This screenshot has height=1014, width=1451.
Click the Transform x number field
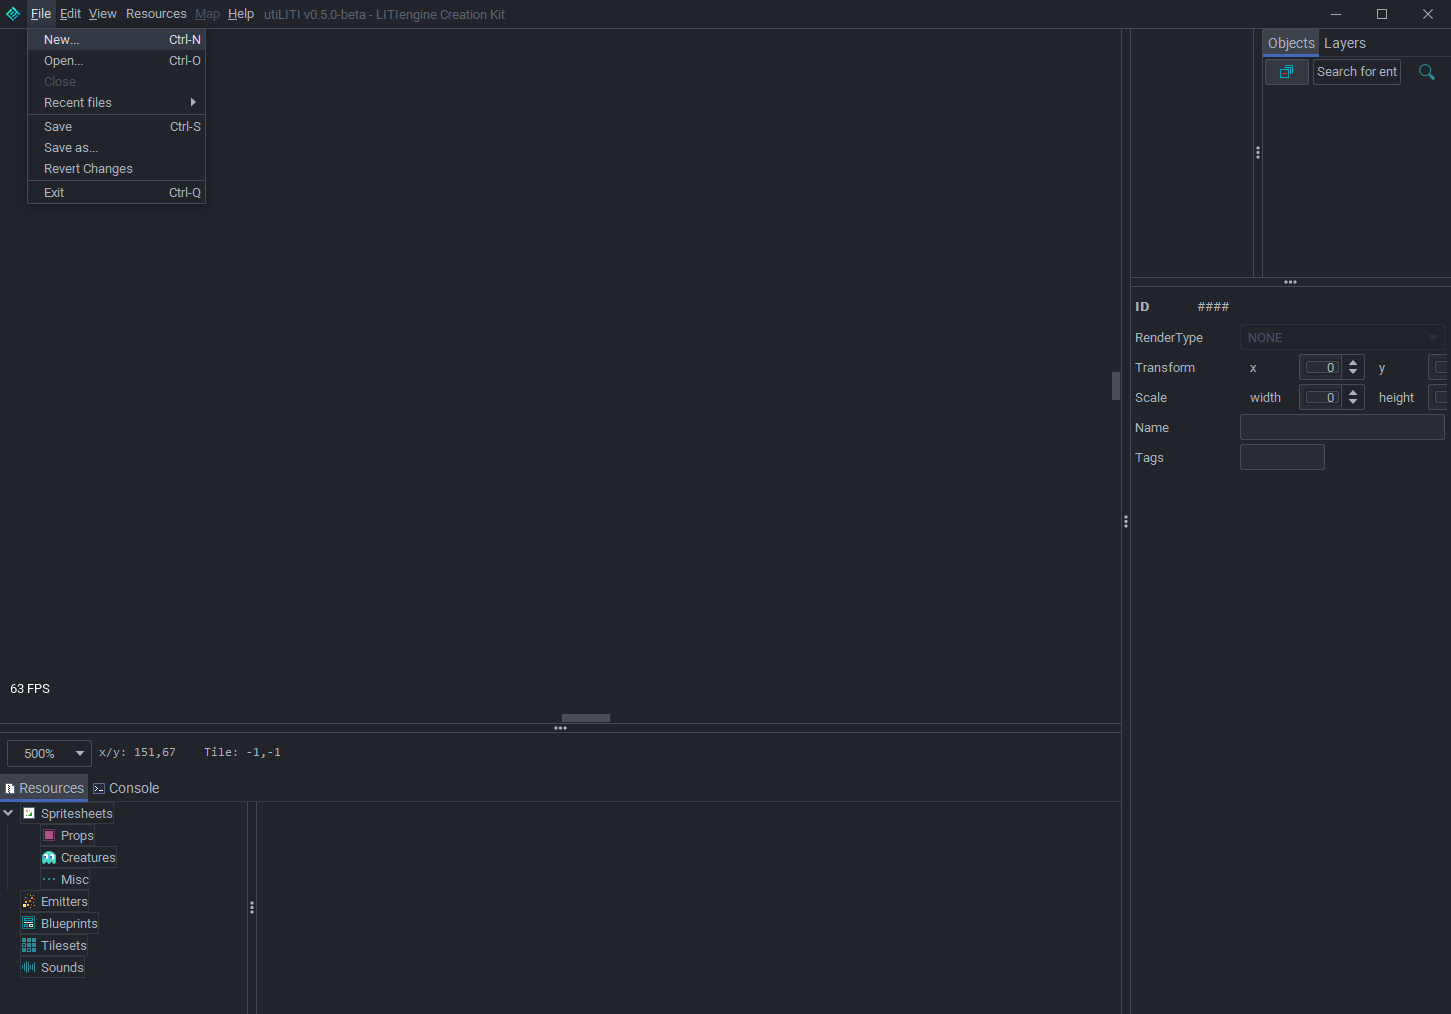pos(1321,367)
